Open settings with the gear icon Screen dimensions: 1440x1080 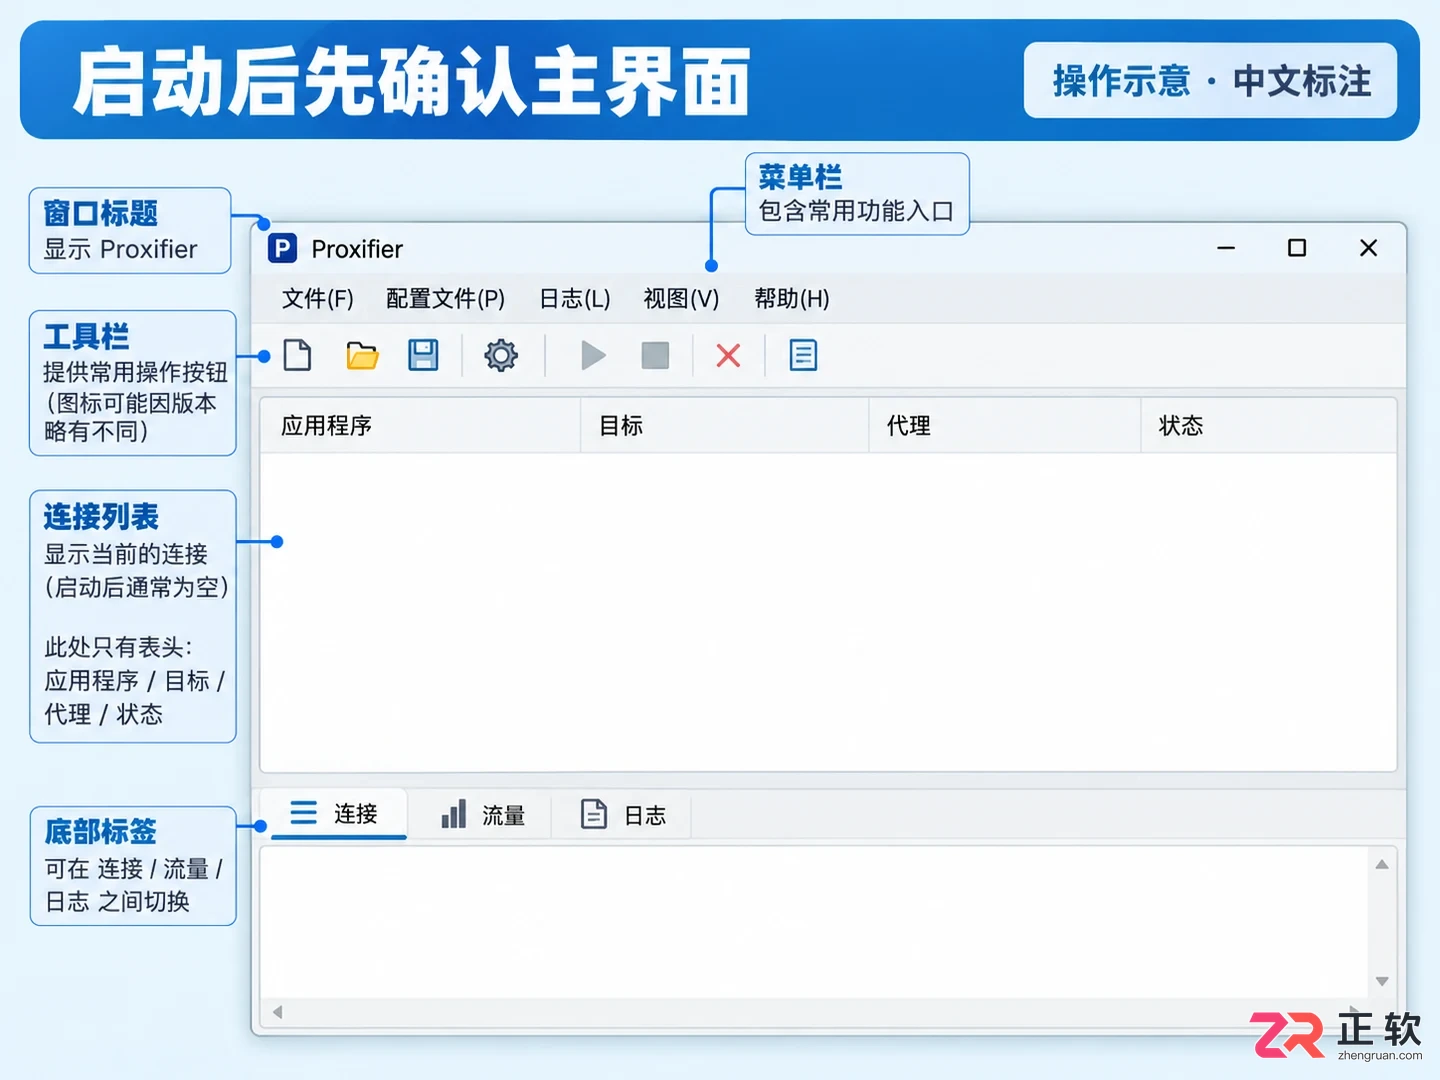[x=501, y=355]
